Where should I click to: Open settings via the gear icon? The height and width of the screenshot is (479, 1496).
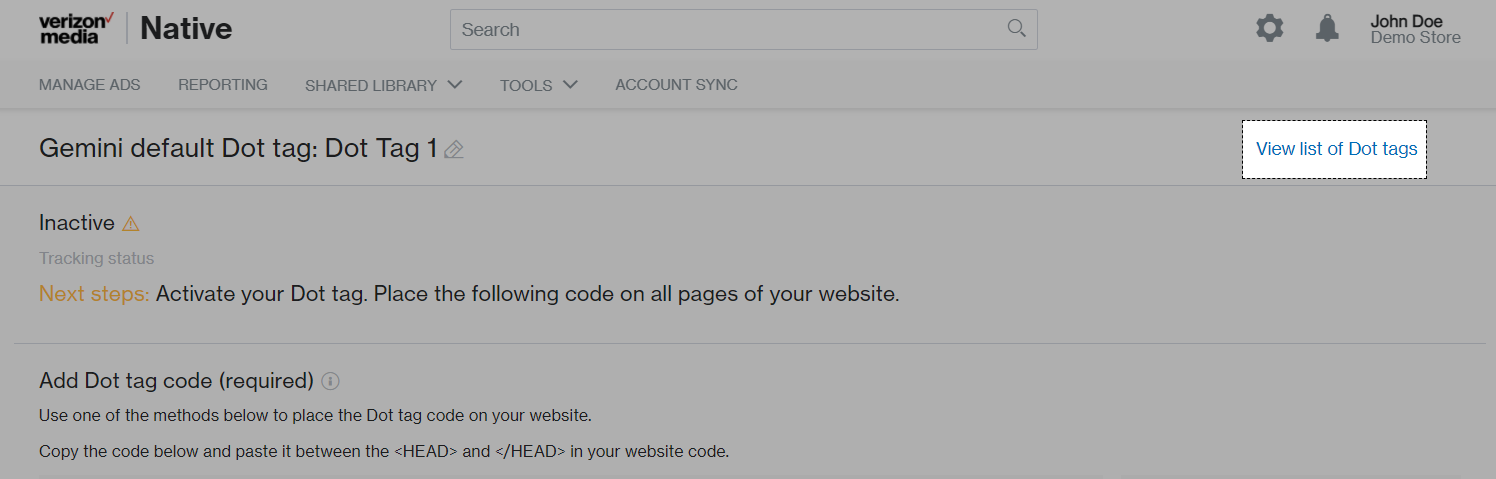[1269, 28]
